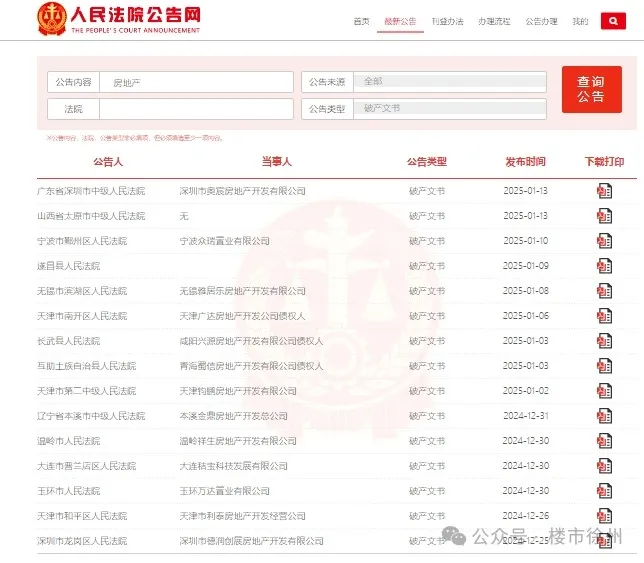The width and height of the screenshot is (644, 563).
Task: Open the 公告办理 nav item
Action: (541, 21)
